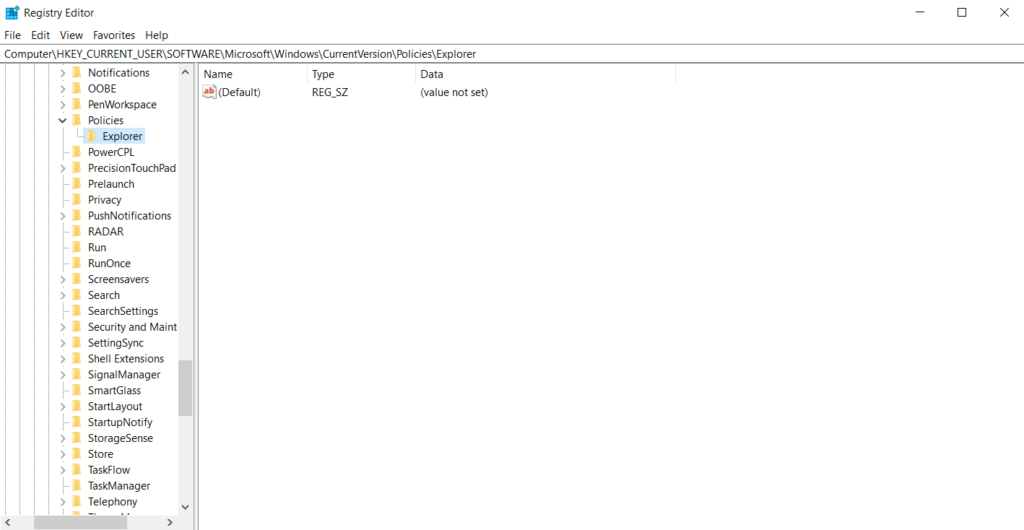The width and height of the screenshot is (1024, 530).
Task: Open the View menu
Action: pos(71,35)
